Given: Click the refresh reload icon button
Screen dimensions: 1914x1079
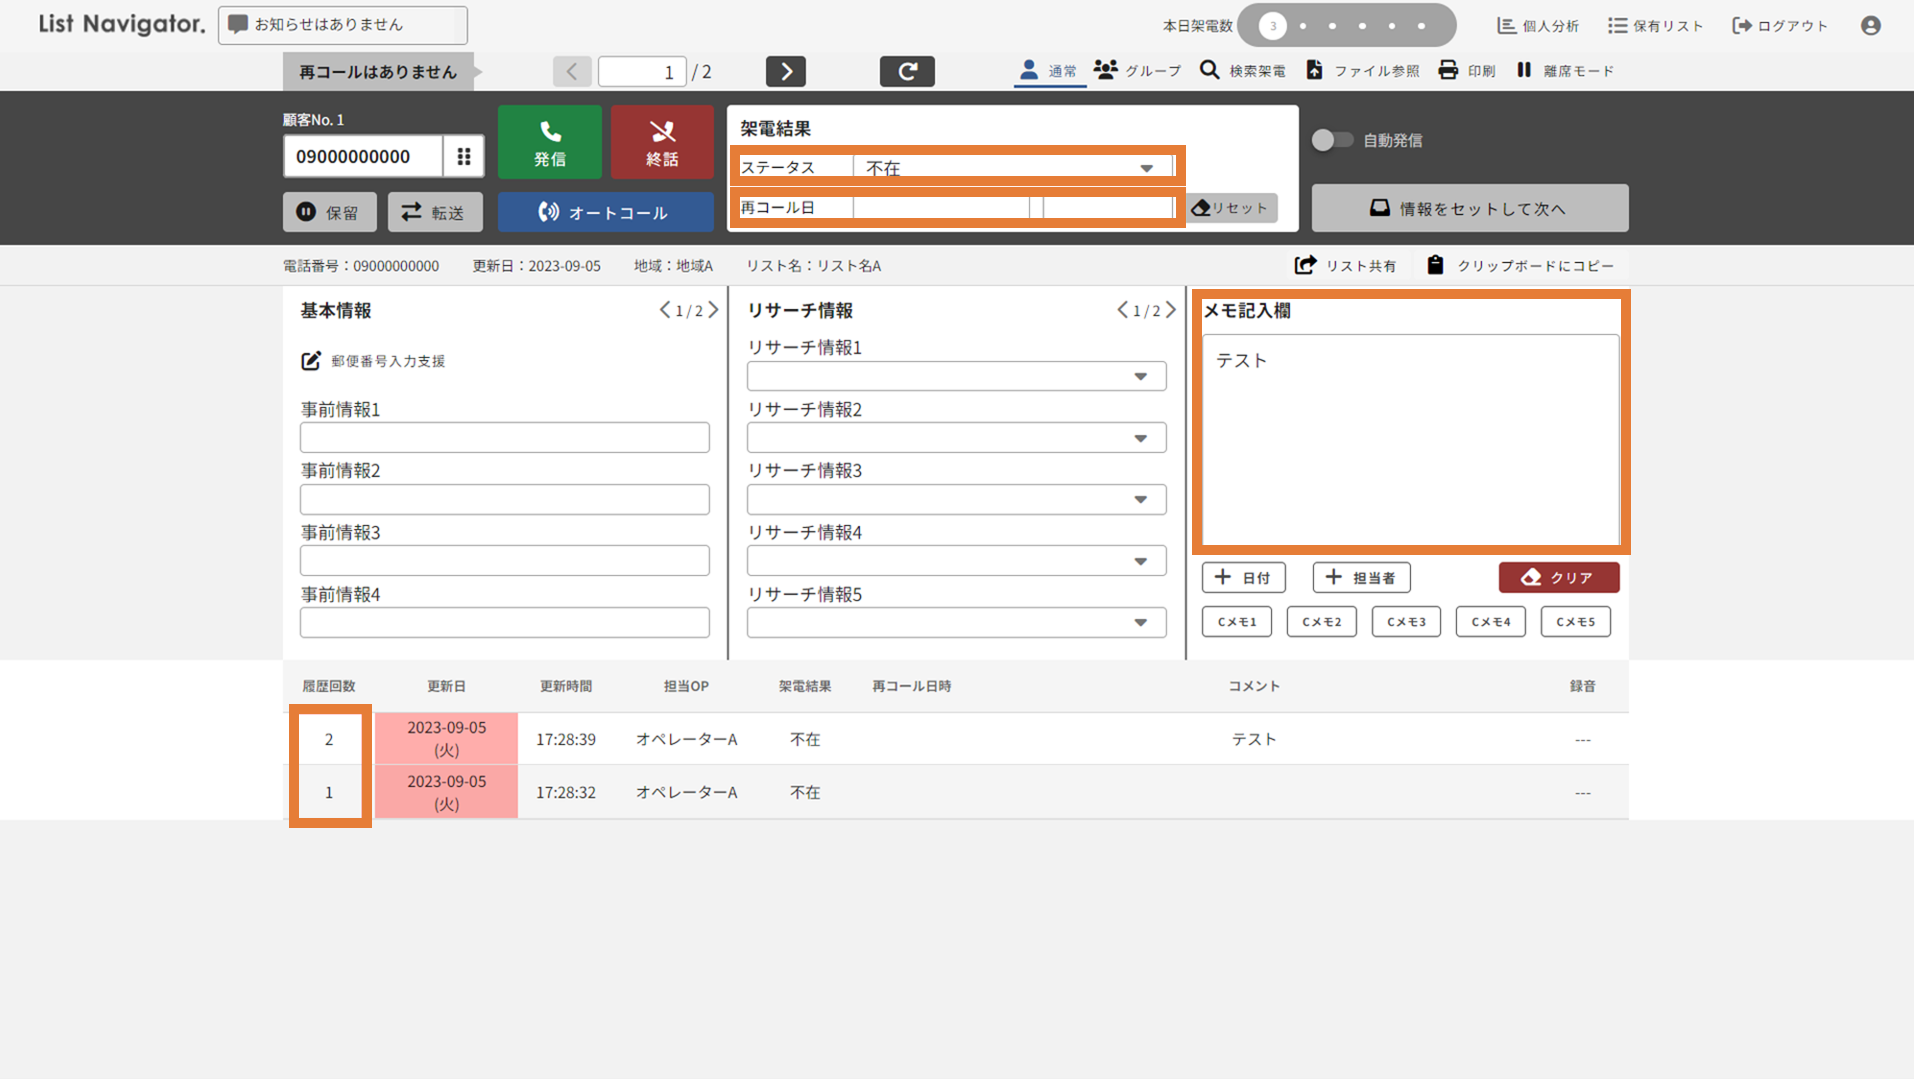Looking at the screenshot, I should tap(906, 71).
